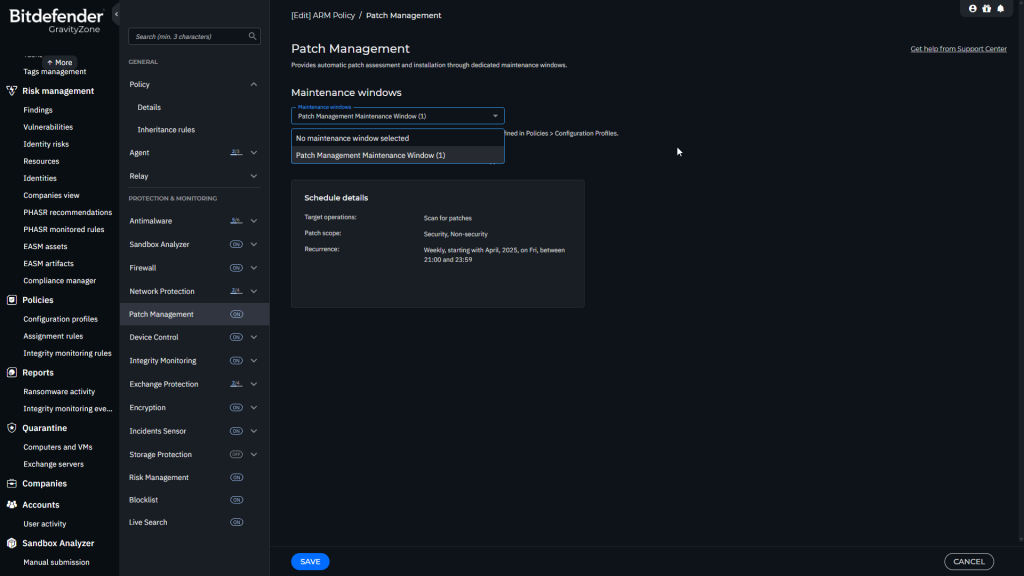
Task: Collapse the Policy section chevron
Action: pos(253,85)
